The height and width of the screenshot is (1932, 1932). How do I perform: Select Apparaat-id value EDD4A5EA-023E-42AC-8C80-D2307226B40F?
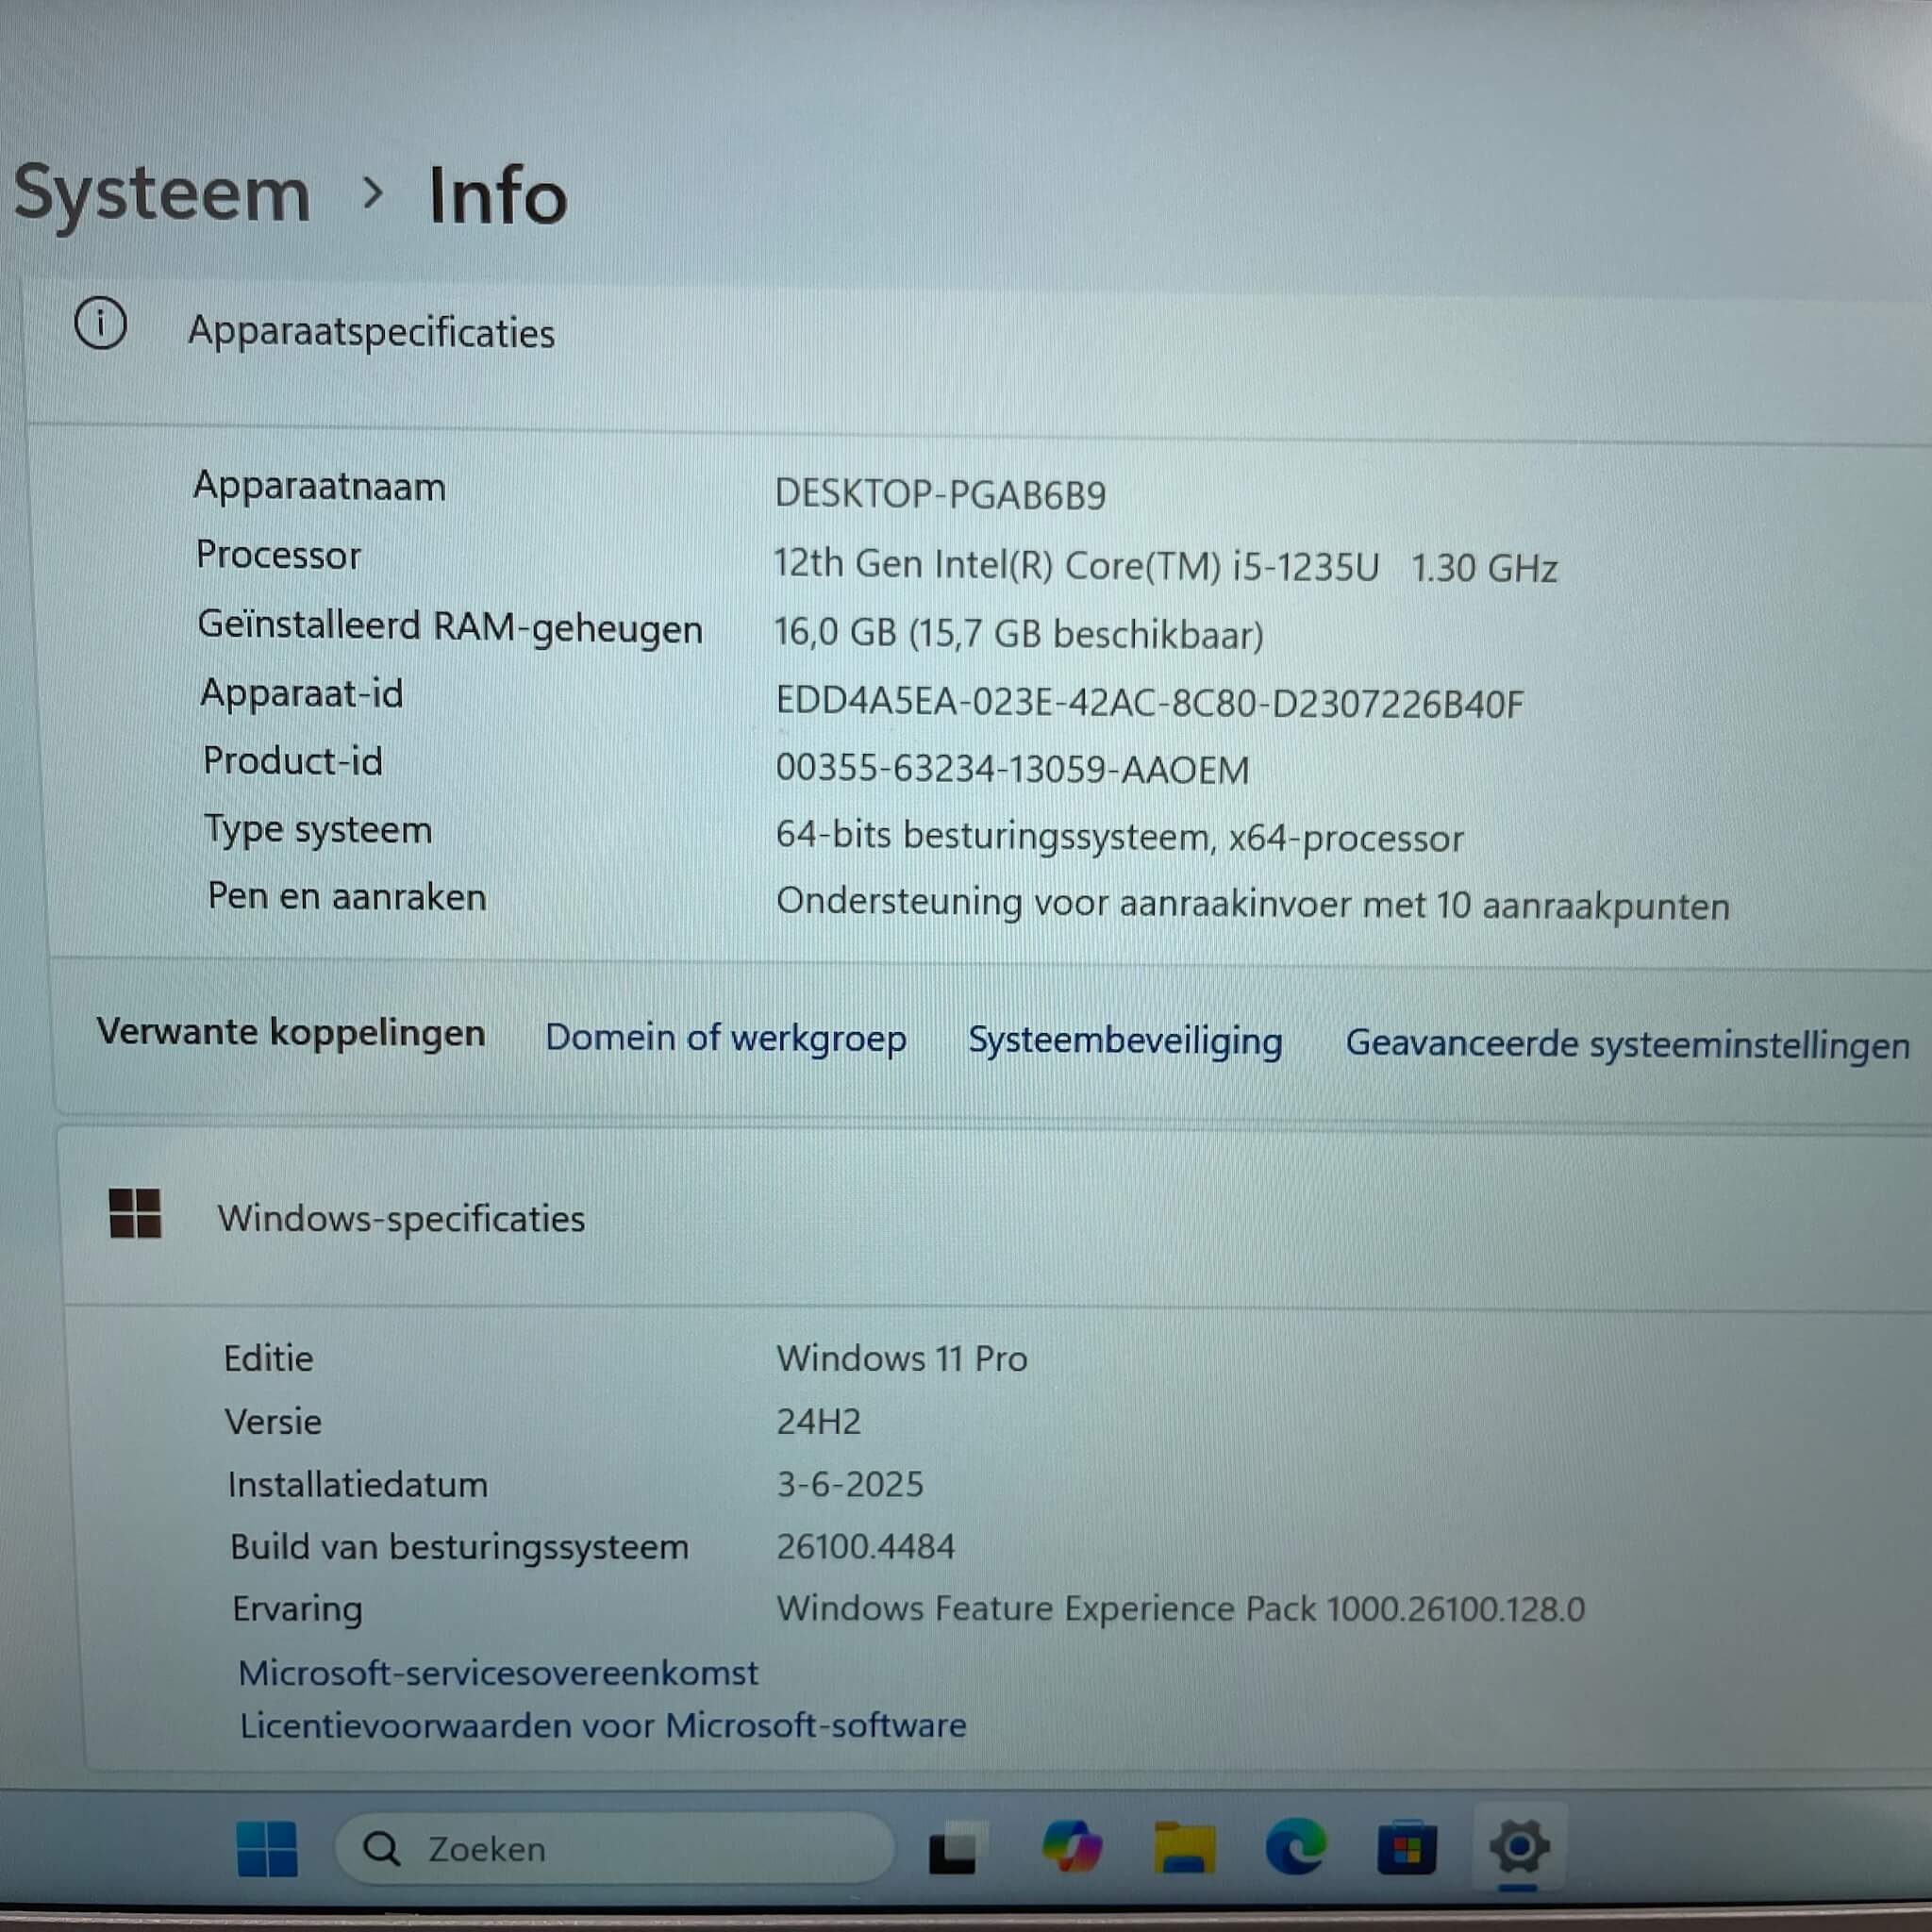tap(1150, 703)
